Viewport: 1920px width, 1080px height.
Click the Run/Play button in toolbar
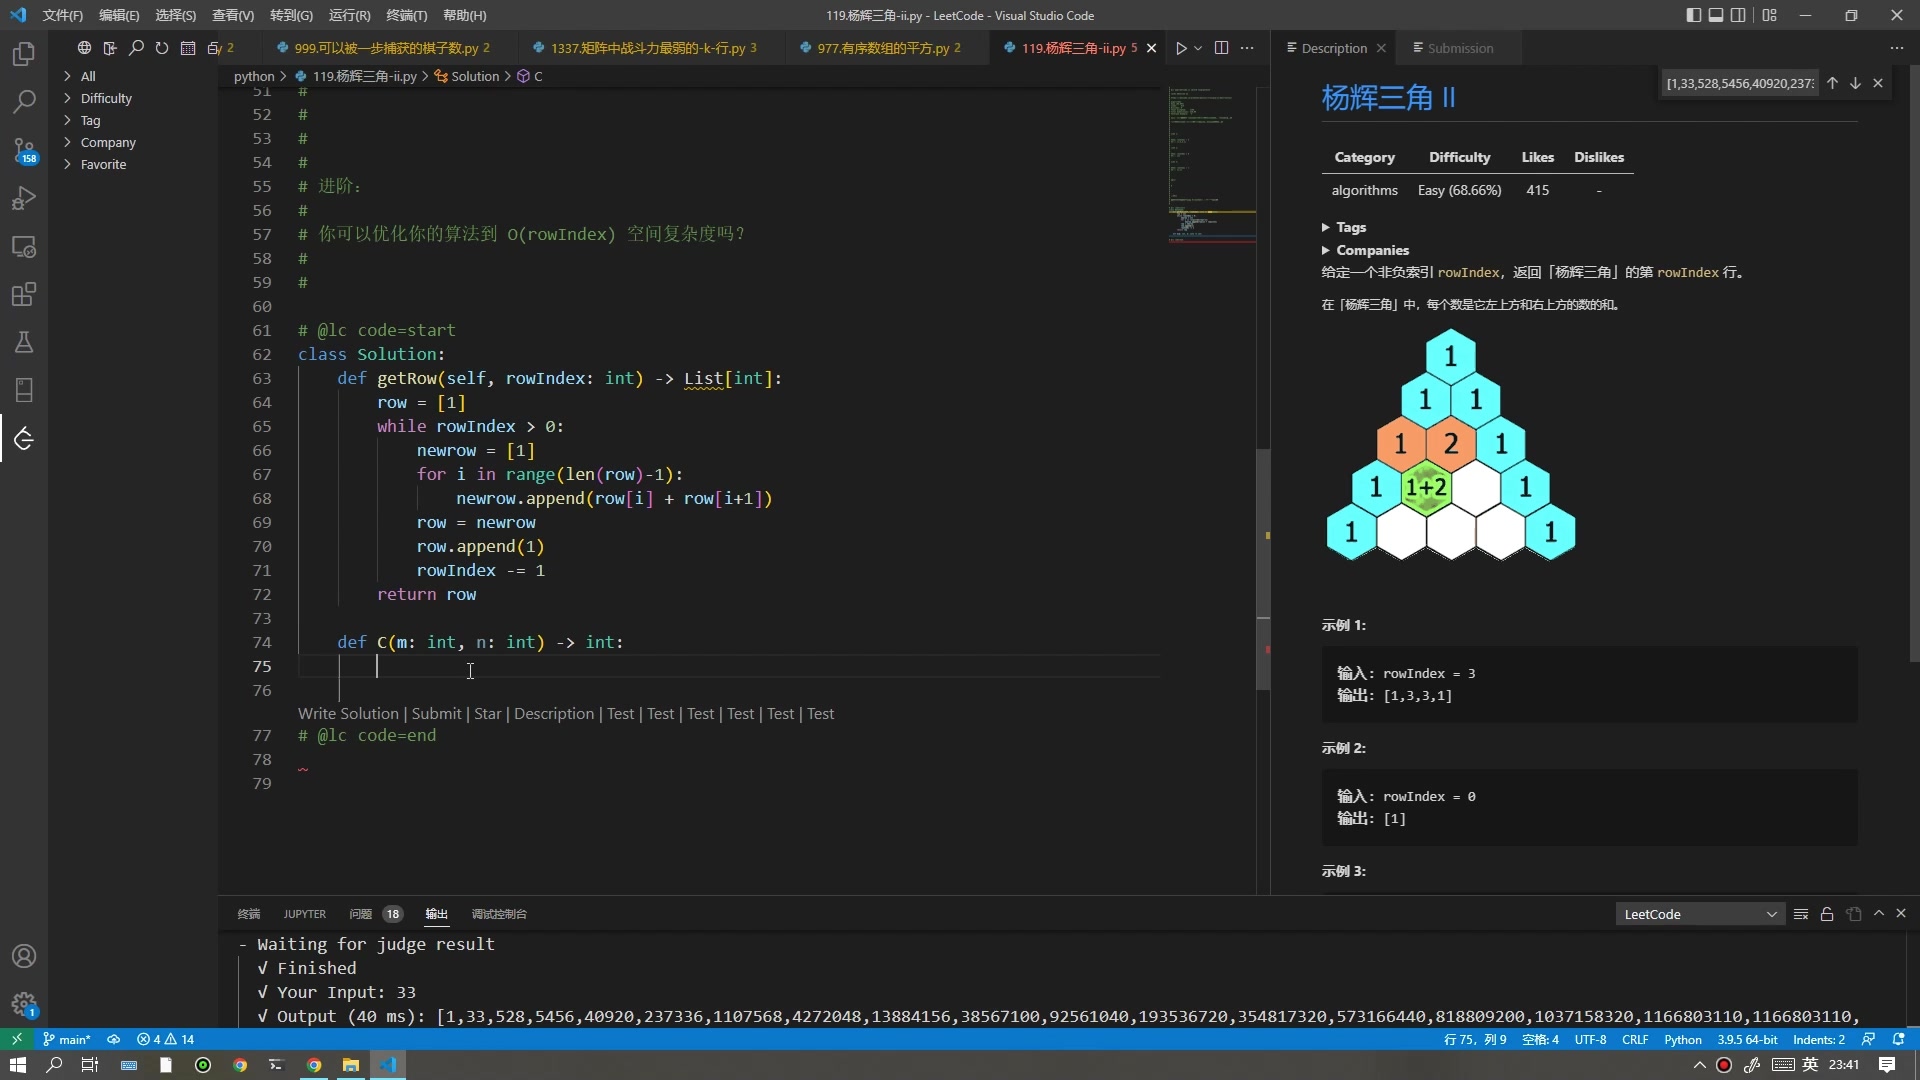1183,47
